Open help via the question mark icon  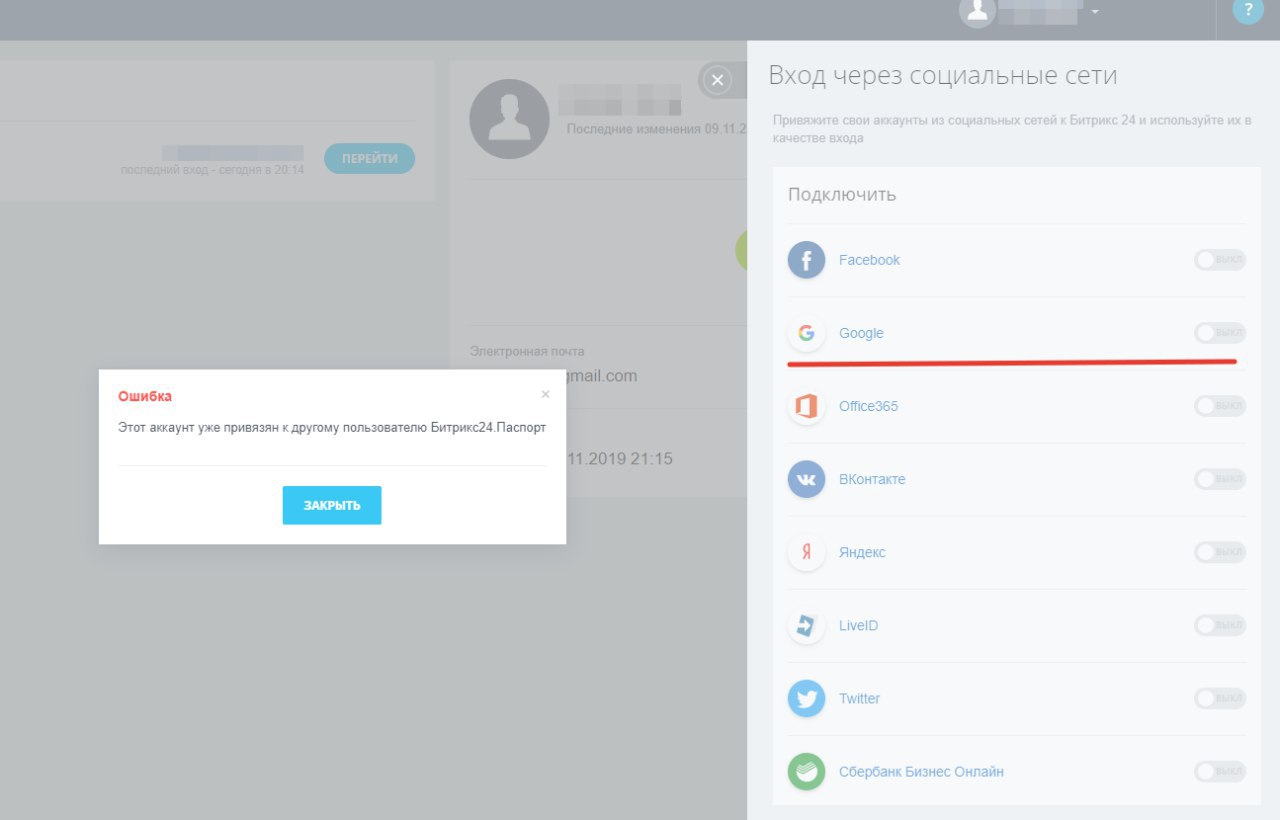[x=1248, y=10]
